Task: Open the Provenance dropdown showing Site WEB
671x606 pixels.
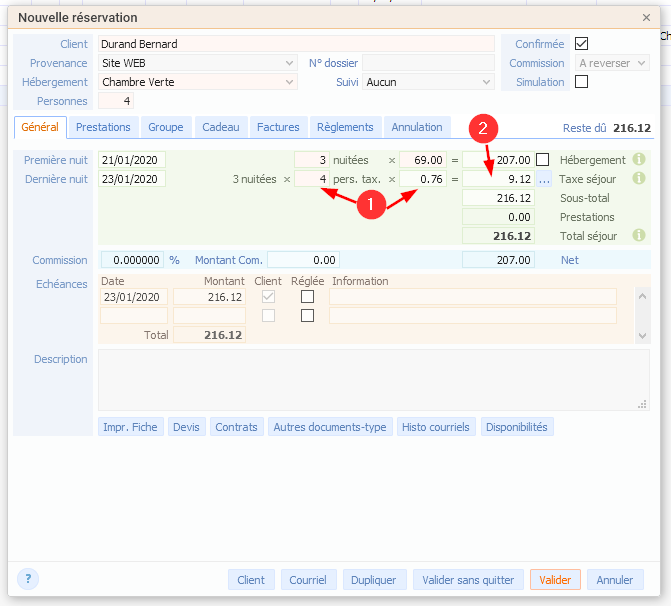Action: (198, 63)
